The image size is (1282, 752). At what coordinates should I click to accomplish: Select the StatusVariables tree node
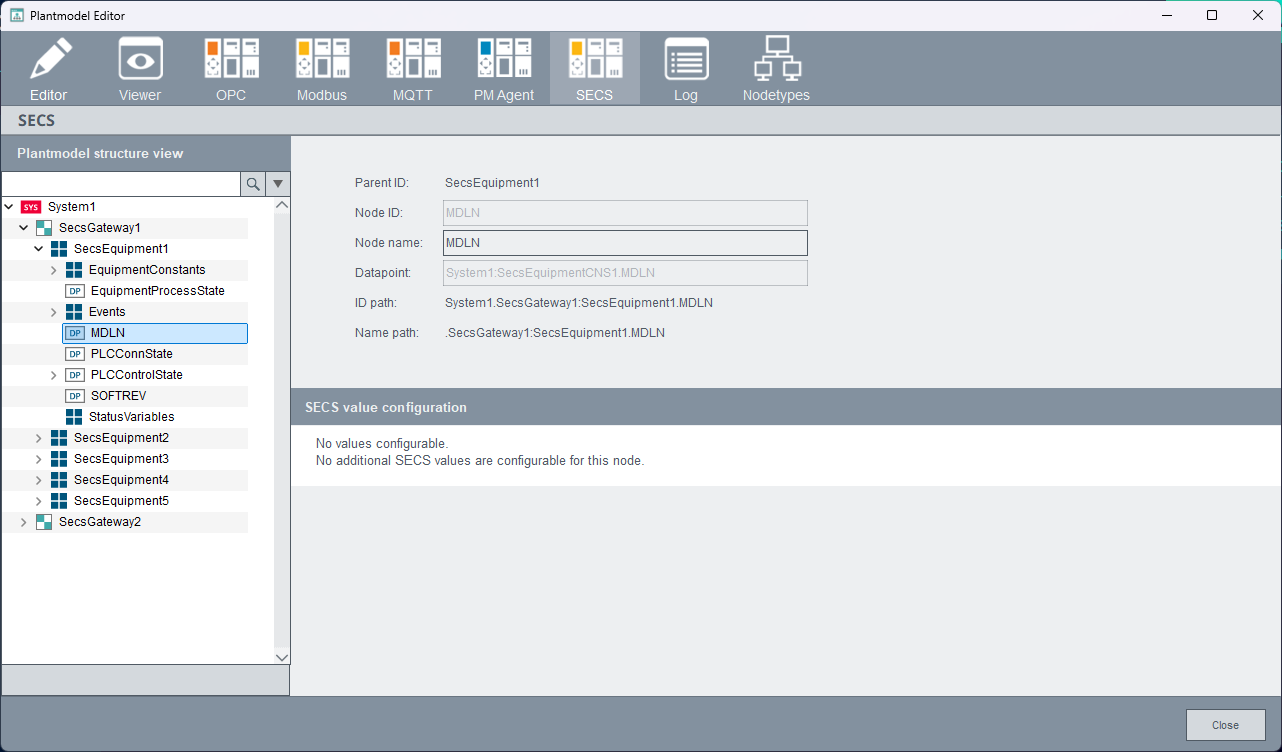[x=131, y=417]
